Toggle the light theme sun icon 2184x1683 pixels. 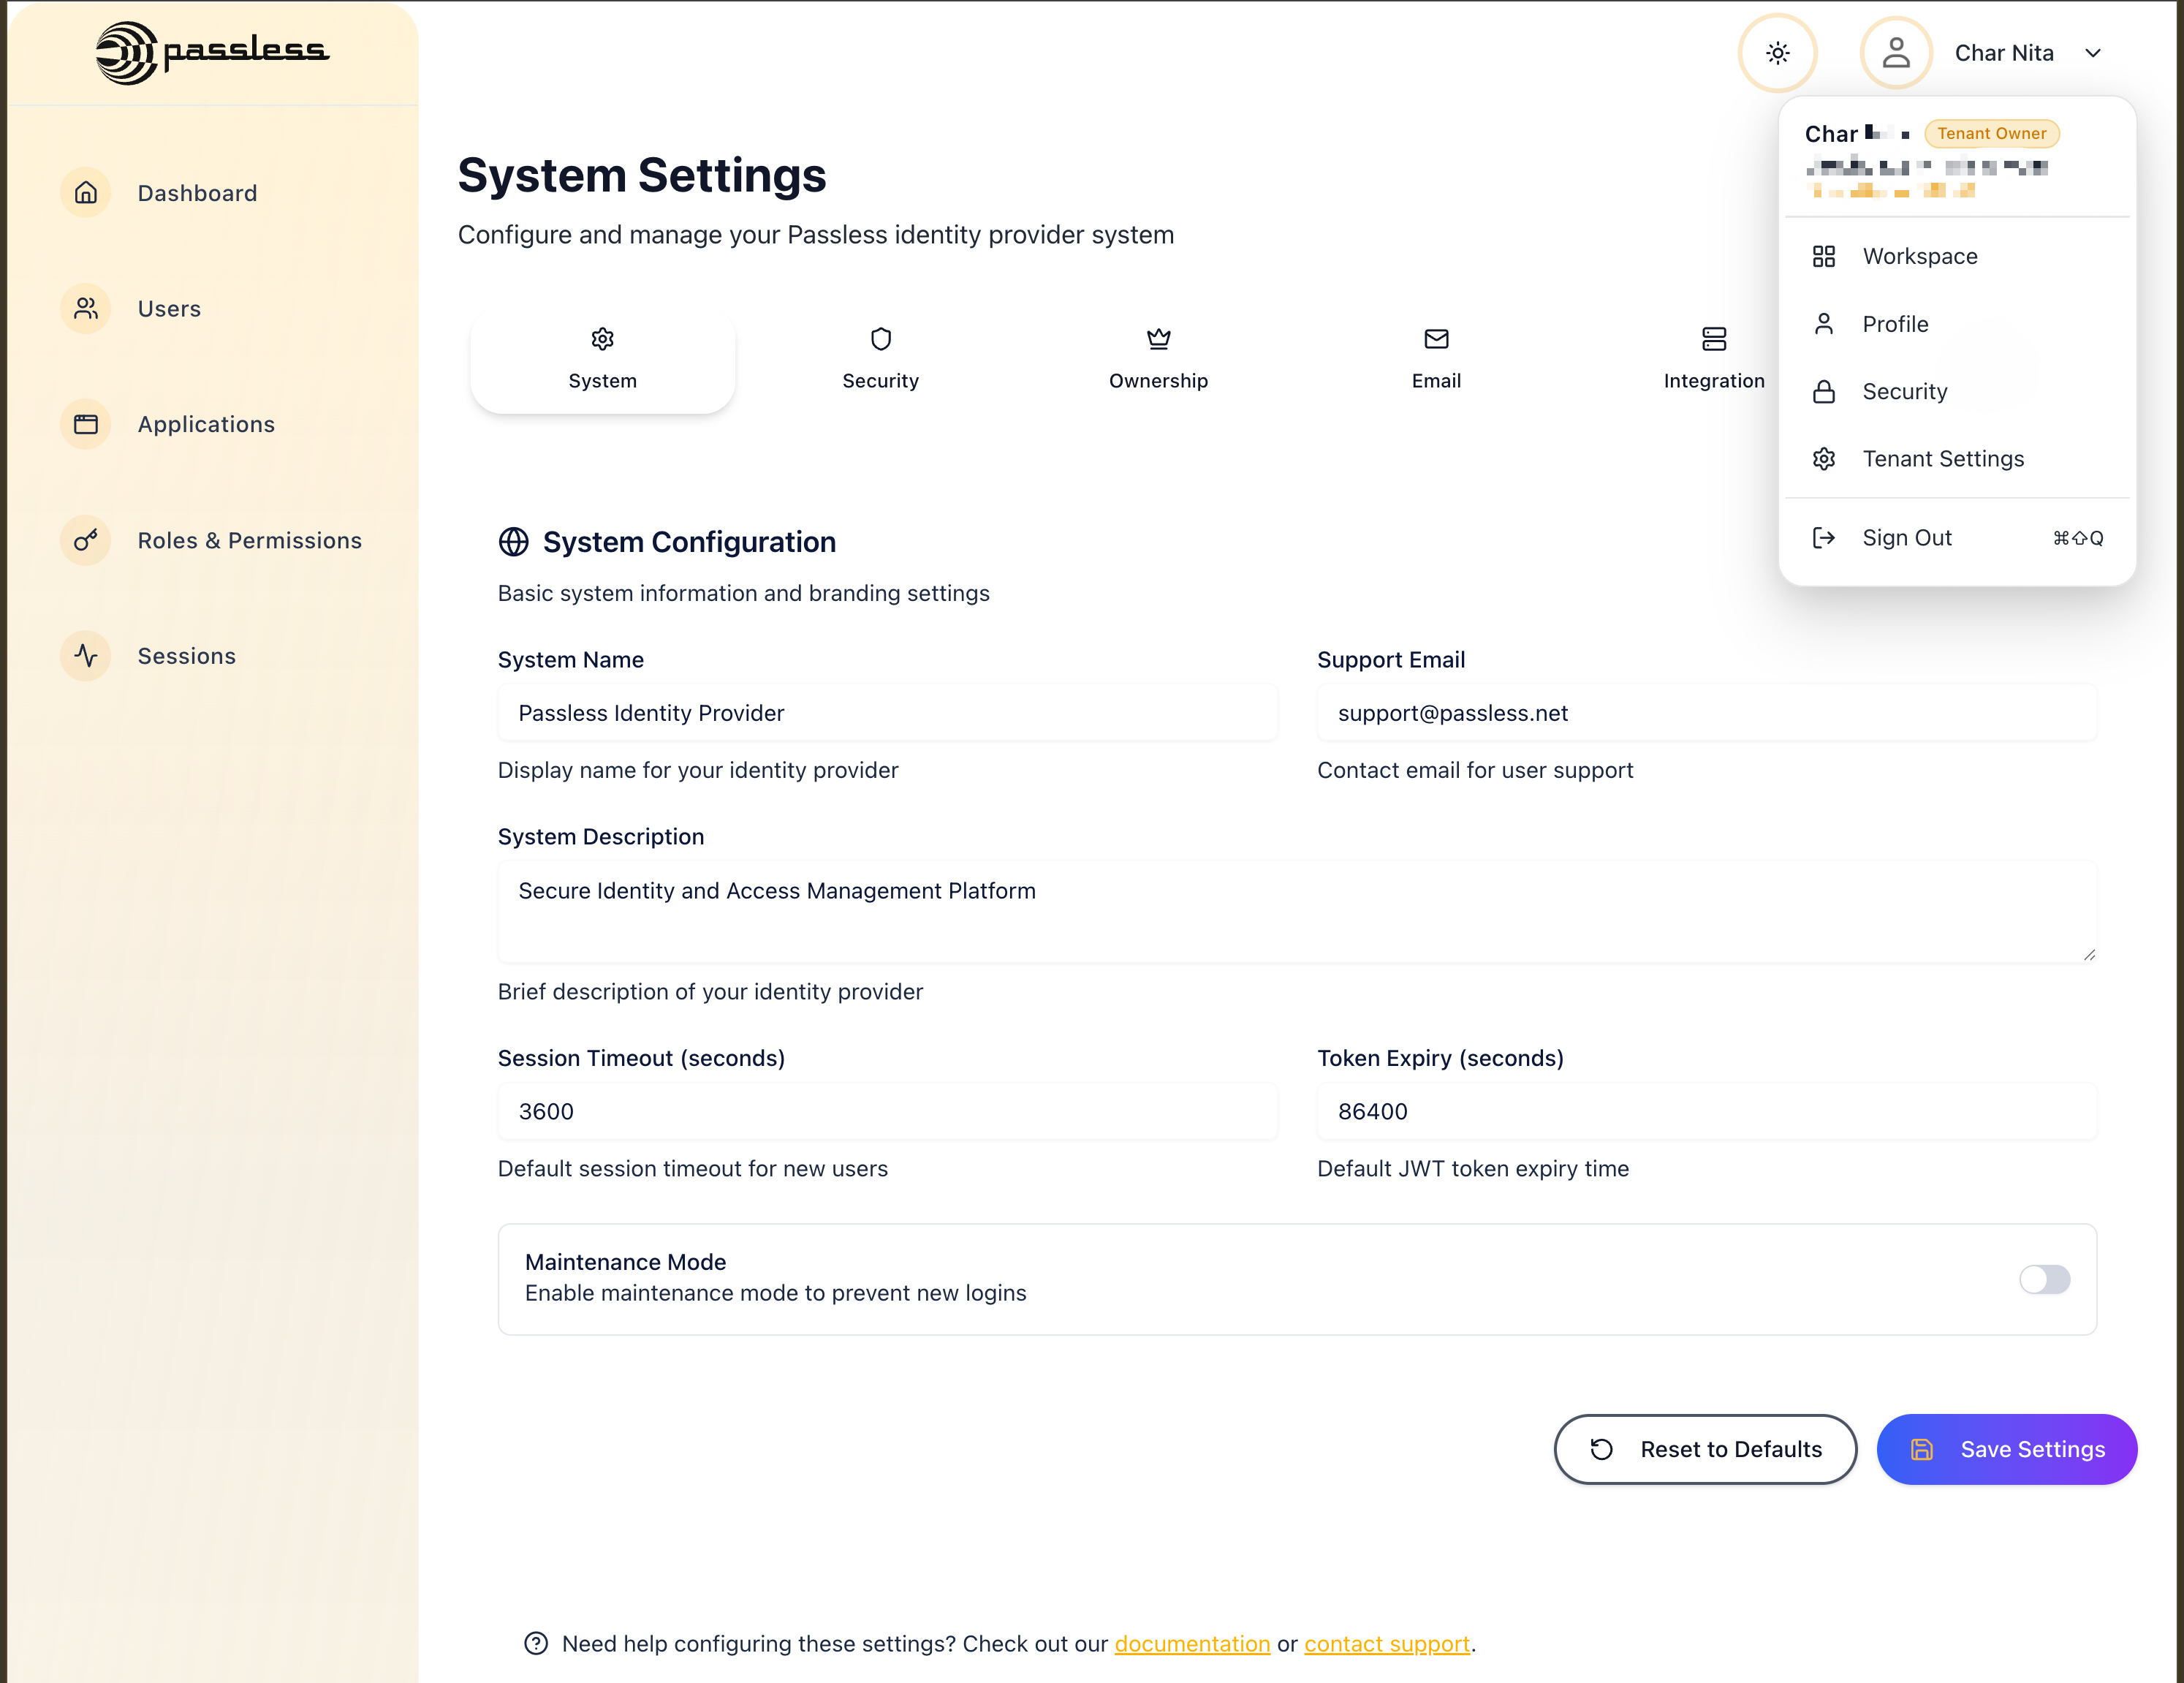click(x=1777, y=53)
